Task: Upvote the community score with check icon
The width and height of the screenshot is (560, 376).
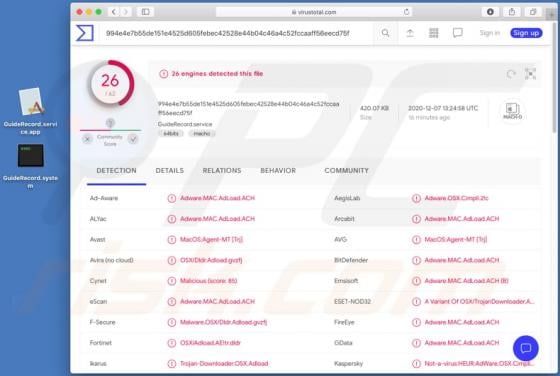Action: pos(133,139)
